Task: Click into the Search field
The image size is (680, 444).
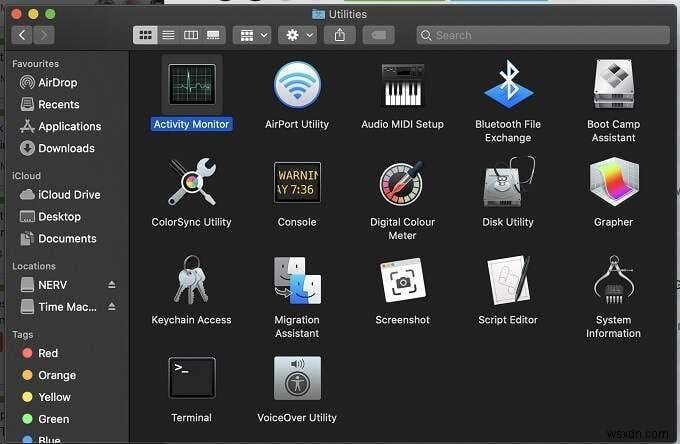Action: click(543, 35)
